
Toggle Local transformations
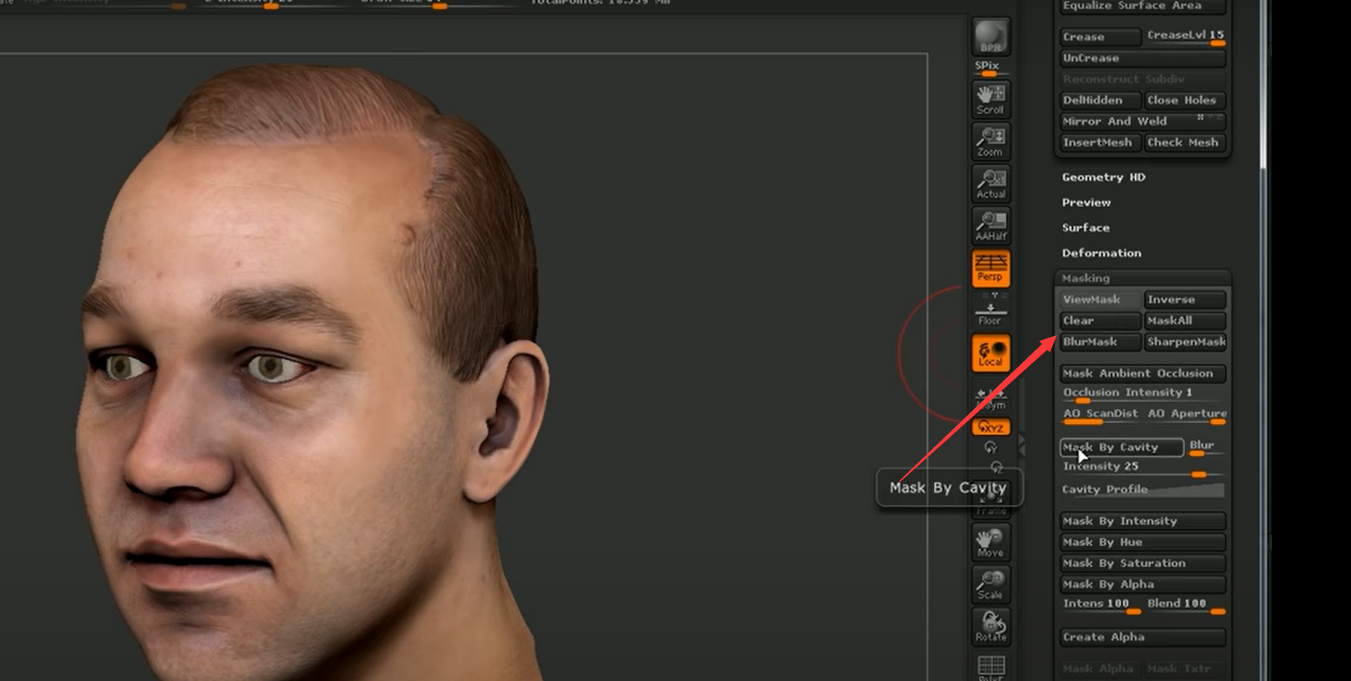[990, 353]
